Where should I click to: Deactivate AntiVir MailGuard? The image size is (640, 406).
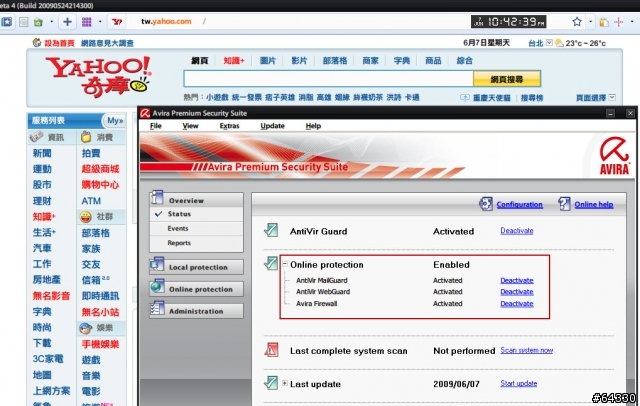(x=517, y=280)
